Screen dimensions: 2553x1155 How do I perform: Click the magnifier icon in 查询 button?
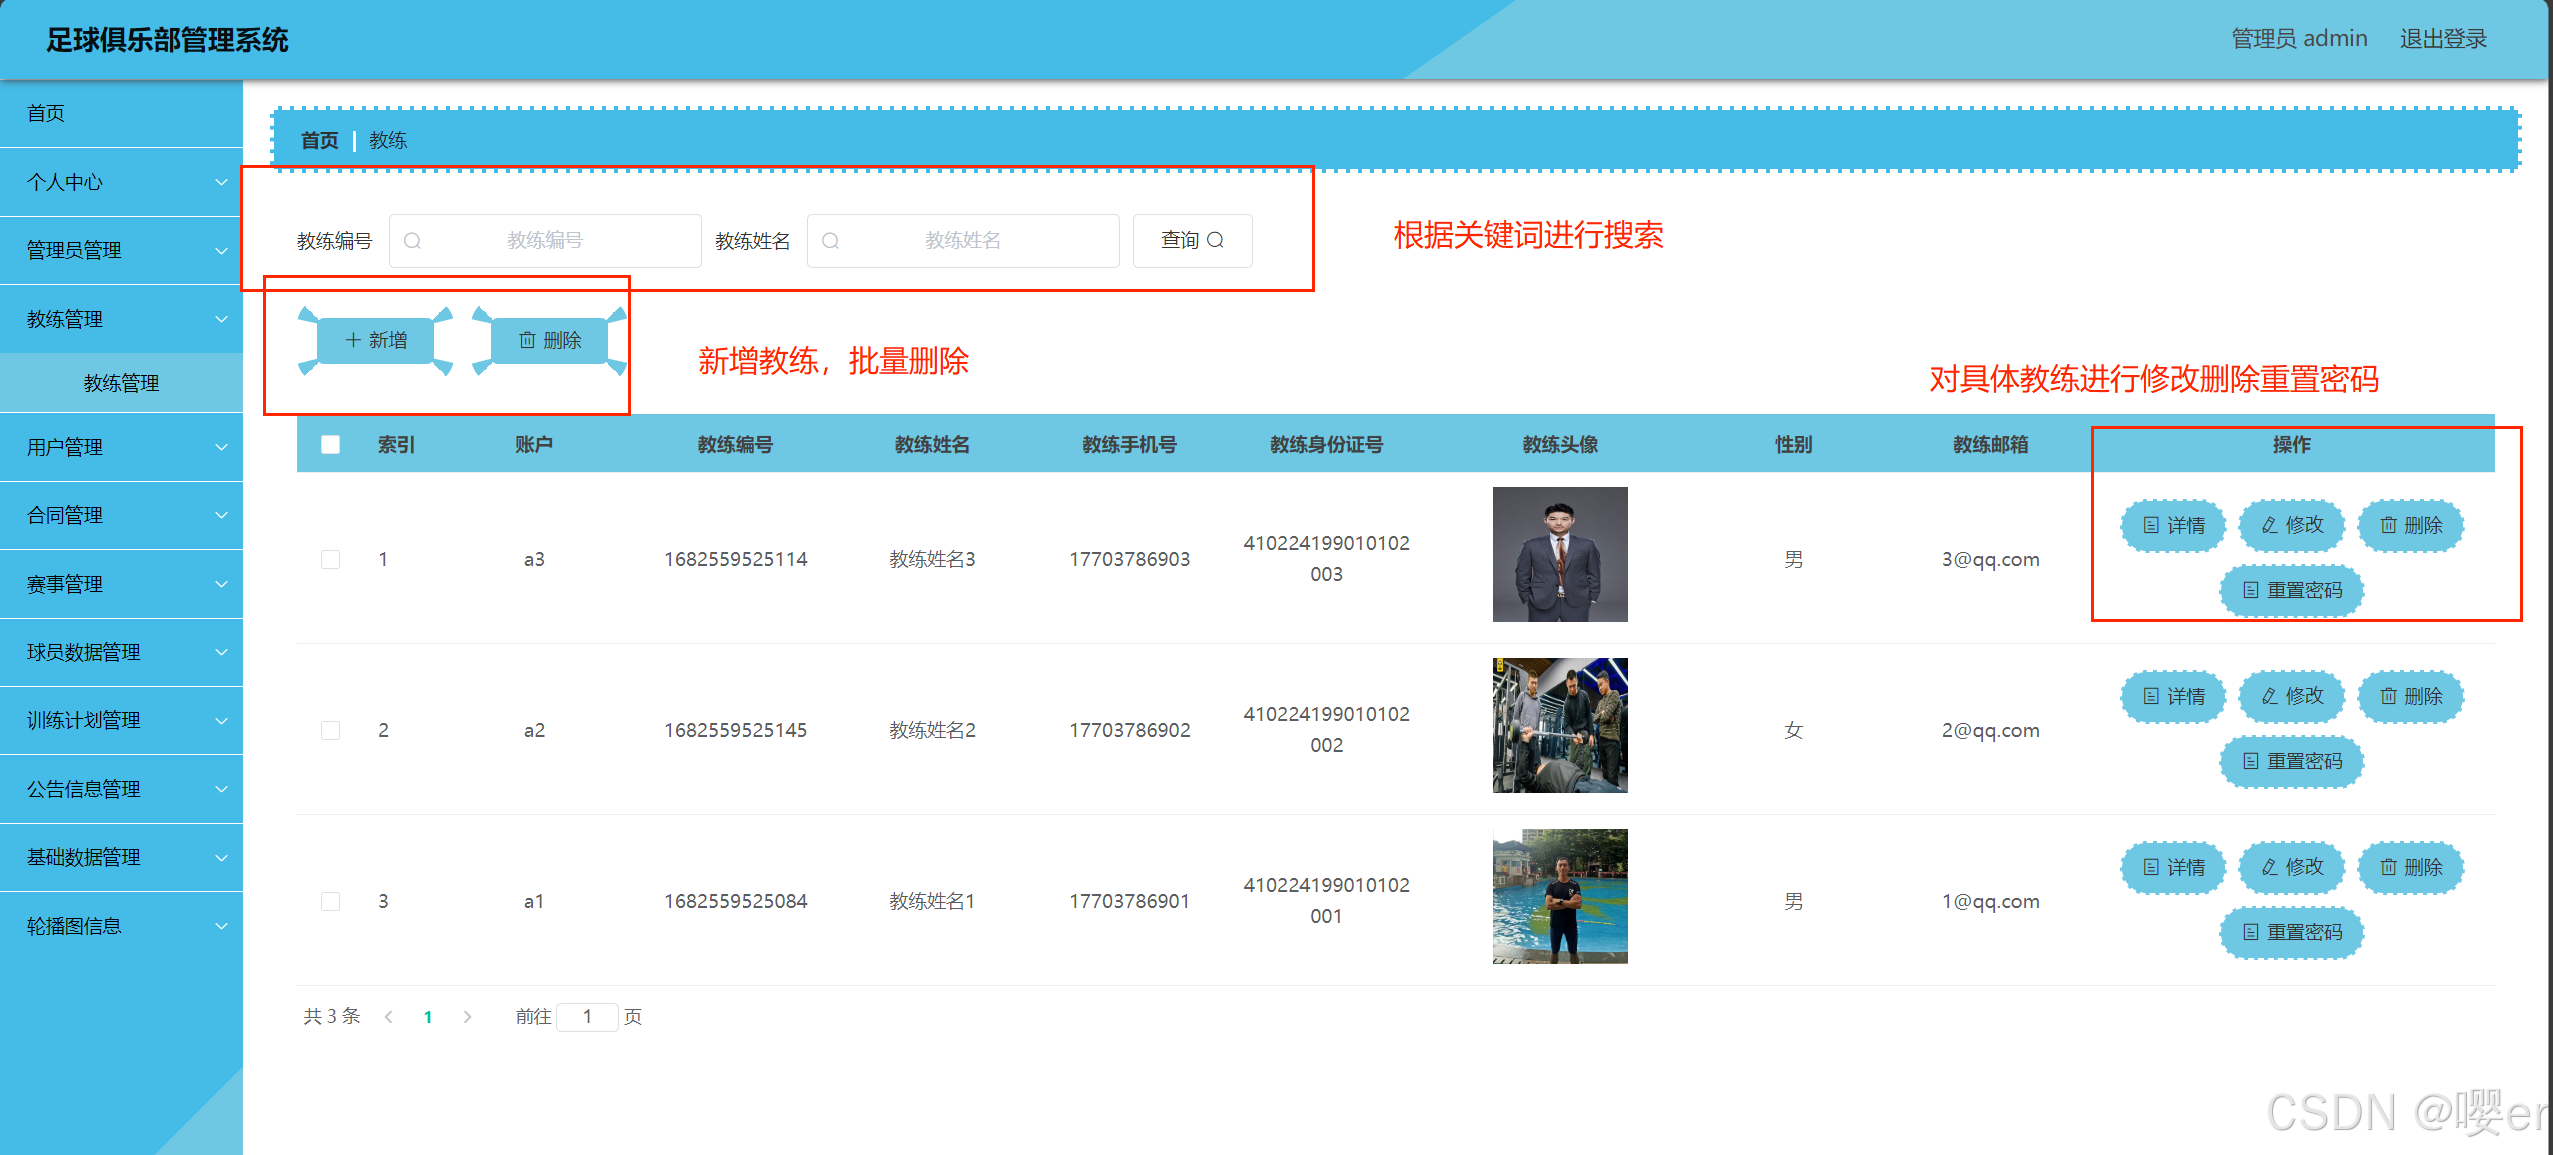point(1215,240)
